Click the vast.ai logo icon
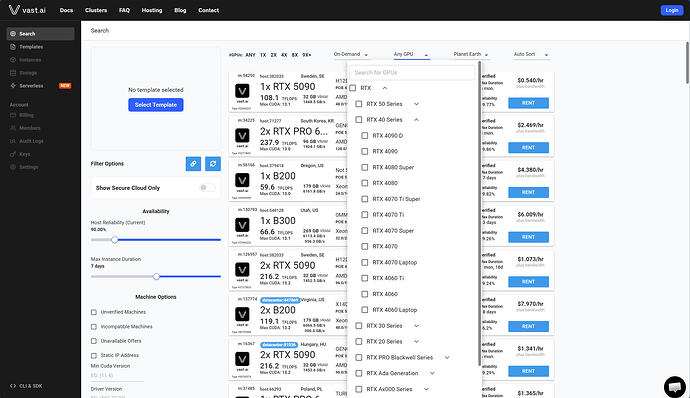The image size is (690, 398). 14,10
